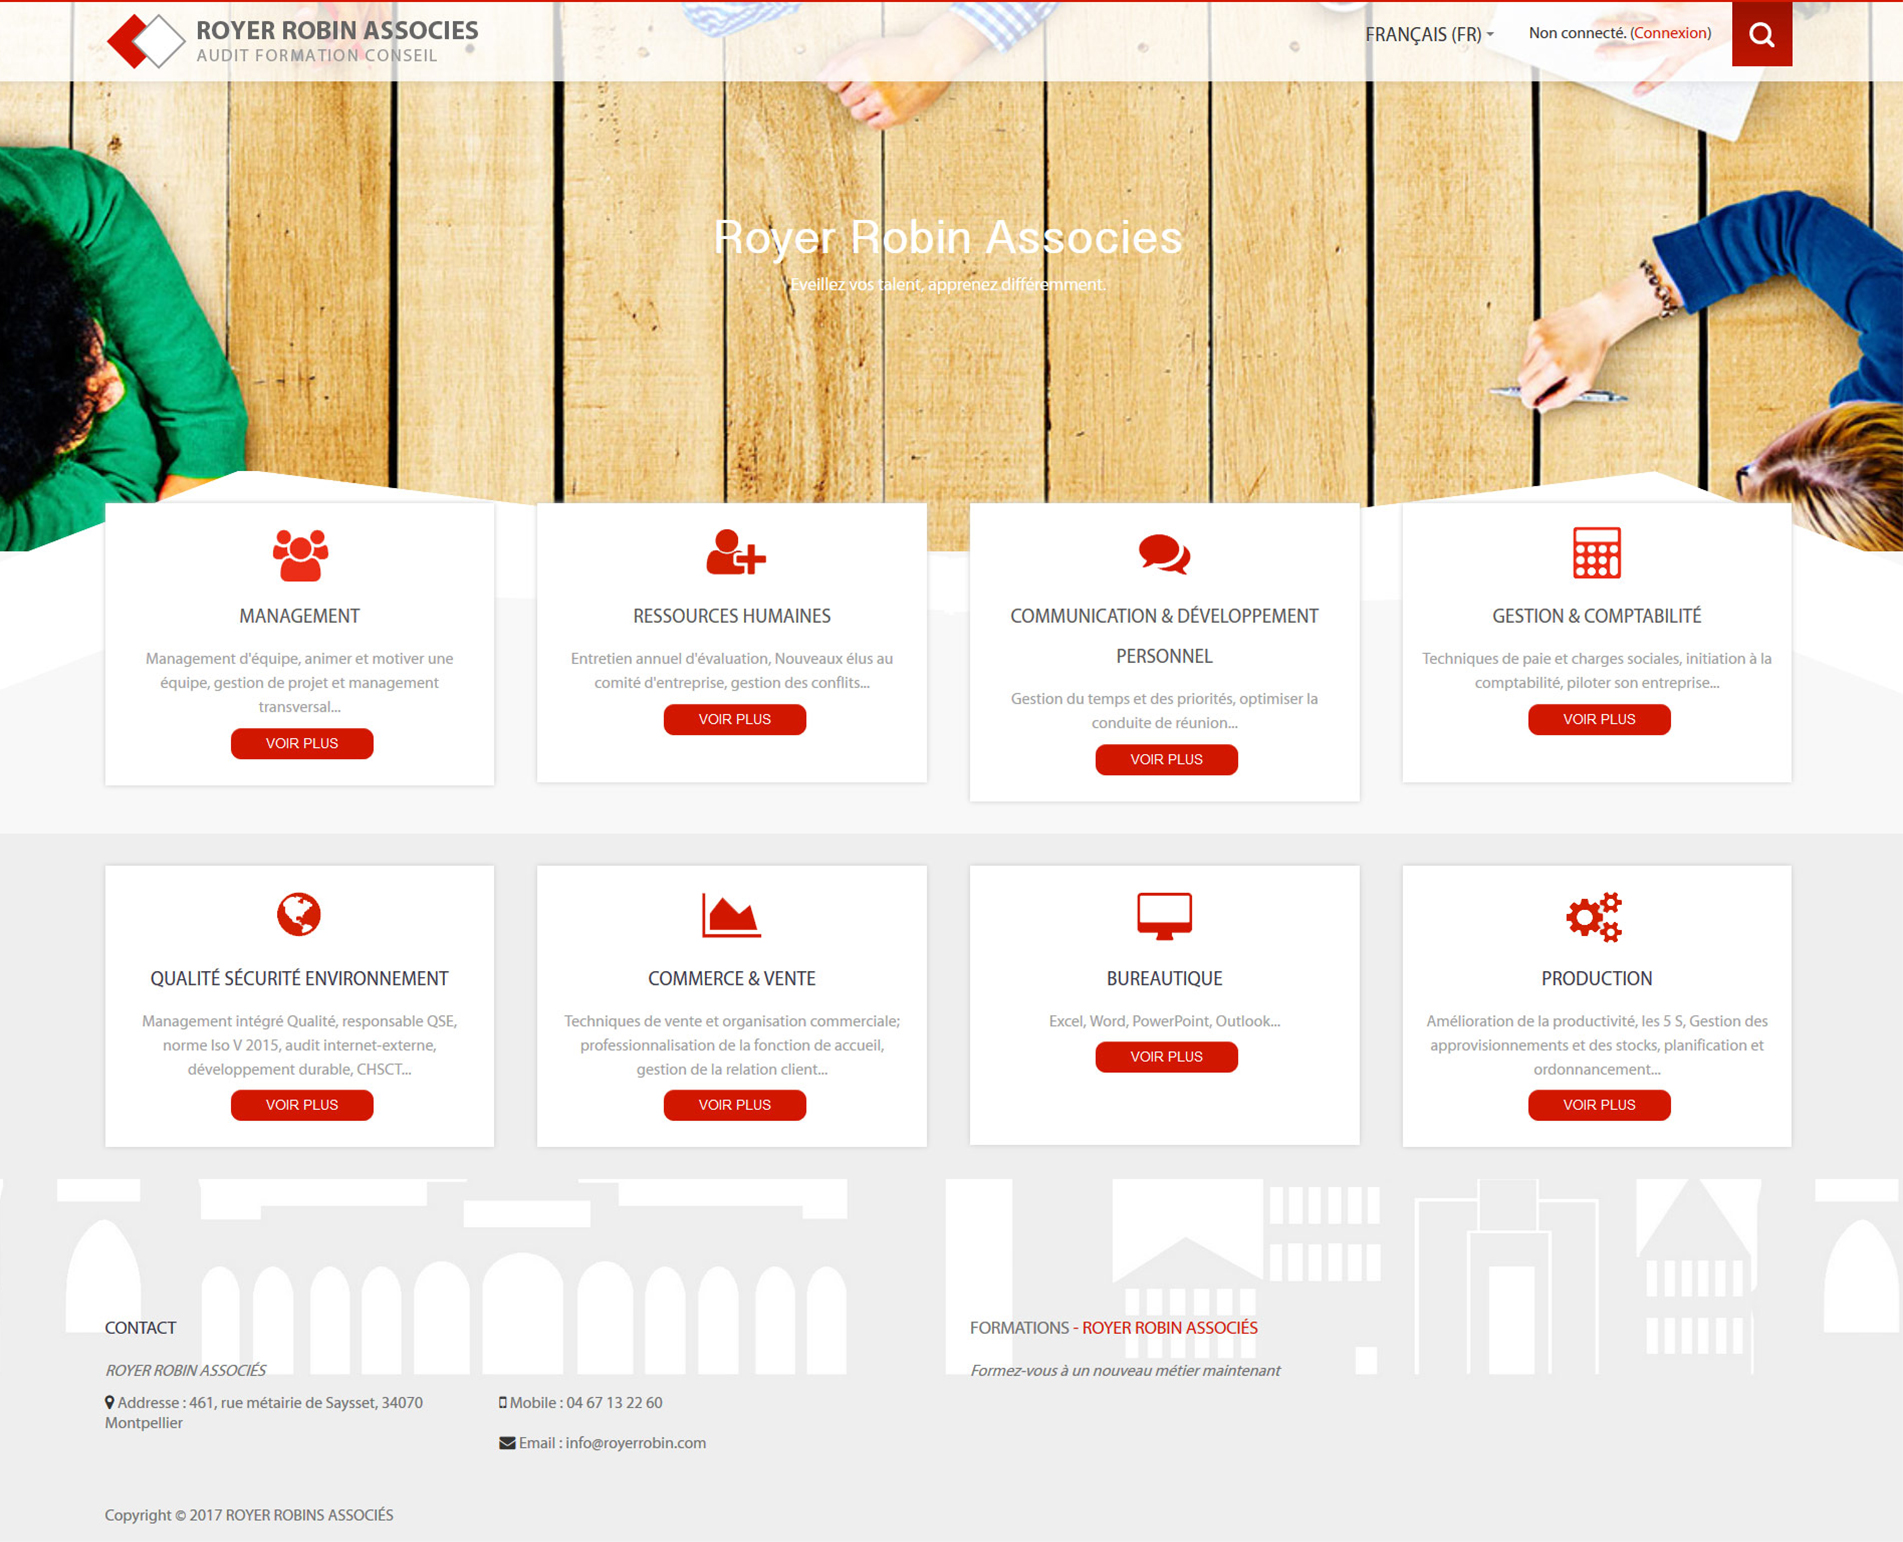Click the mobile phone icon in footer
The image size is (1903, 1542).
pos(503,1403)
